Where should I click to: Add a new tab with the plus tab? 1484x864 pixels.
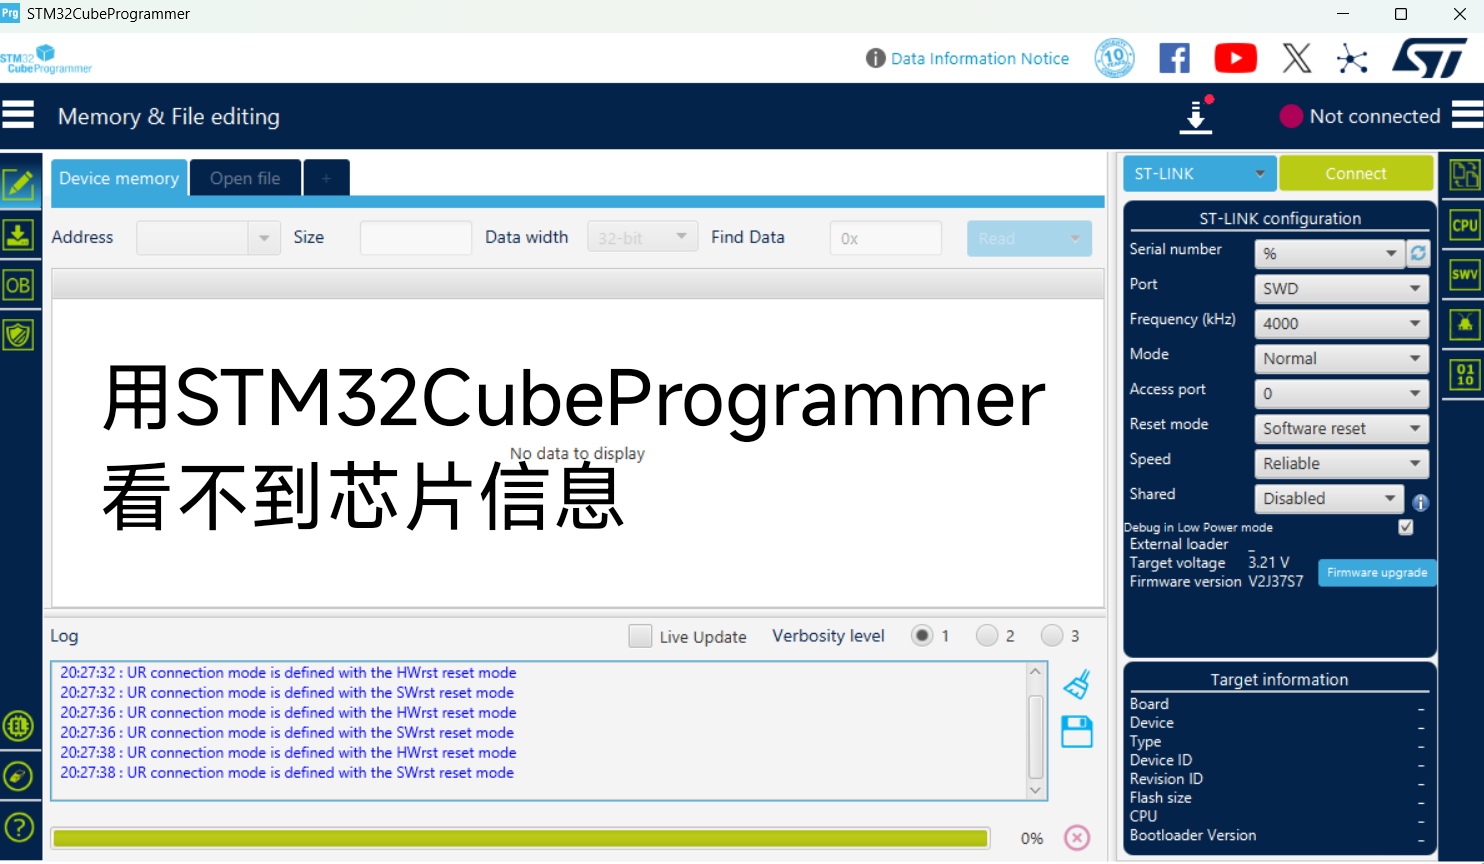click(326, 178)
